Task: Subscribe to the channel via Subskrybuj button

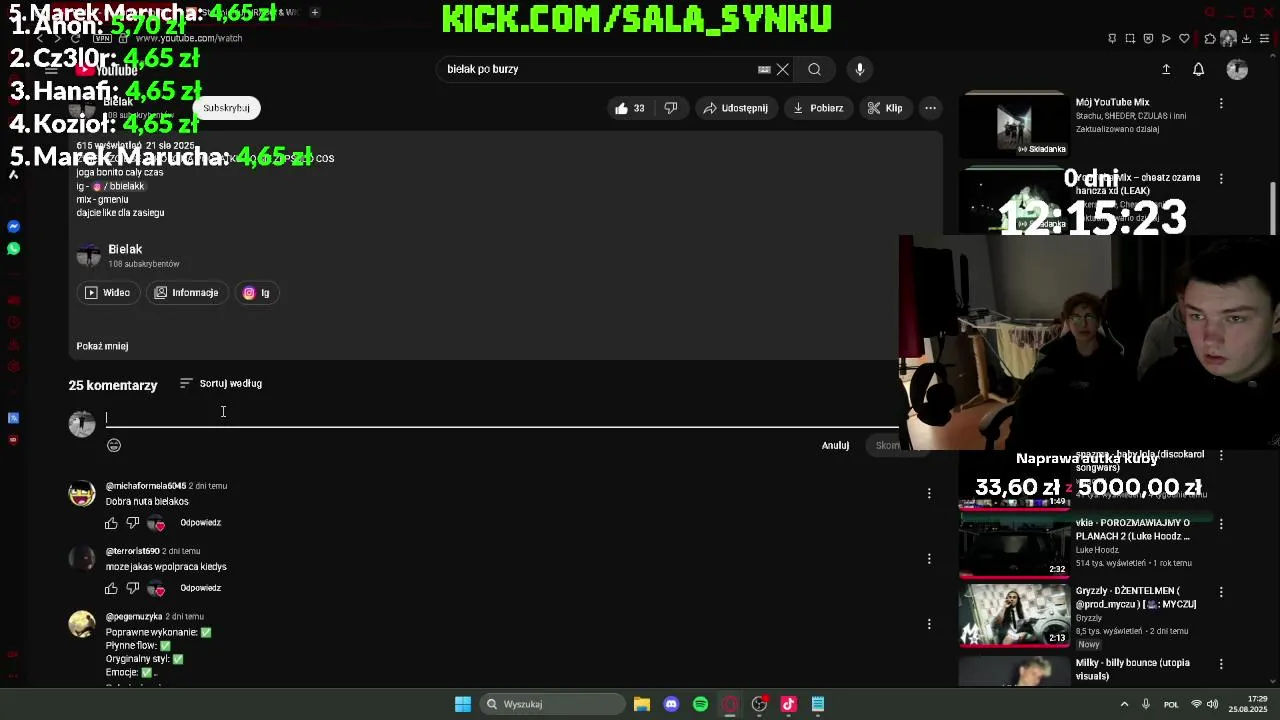Action: (x=227, y=108)
